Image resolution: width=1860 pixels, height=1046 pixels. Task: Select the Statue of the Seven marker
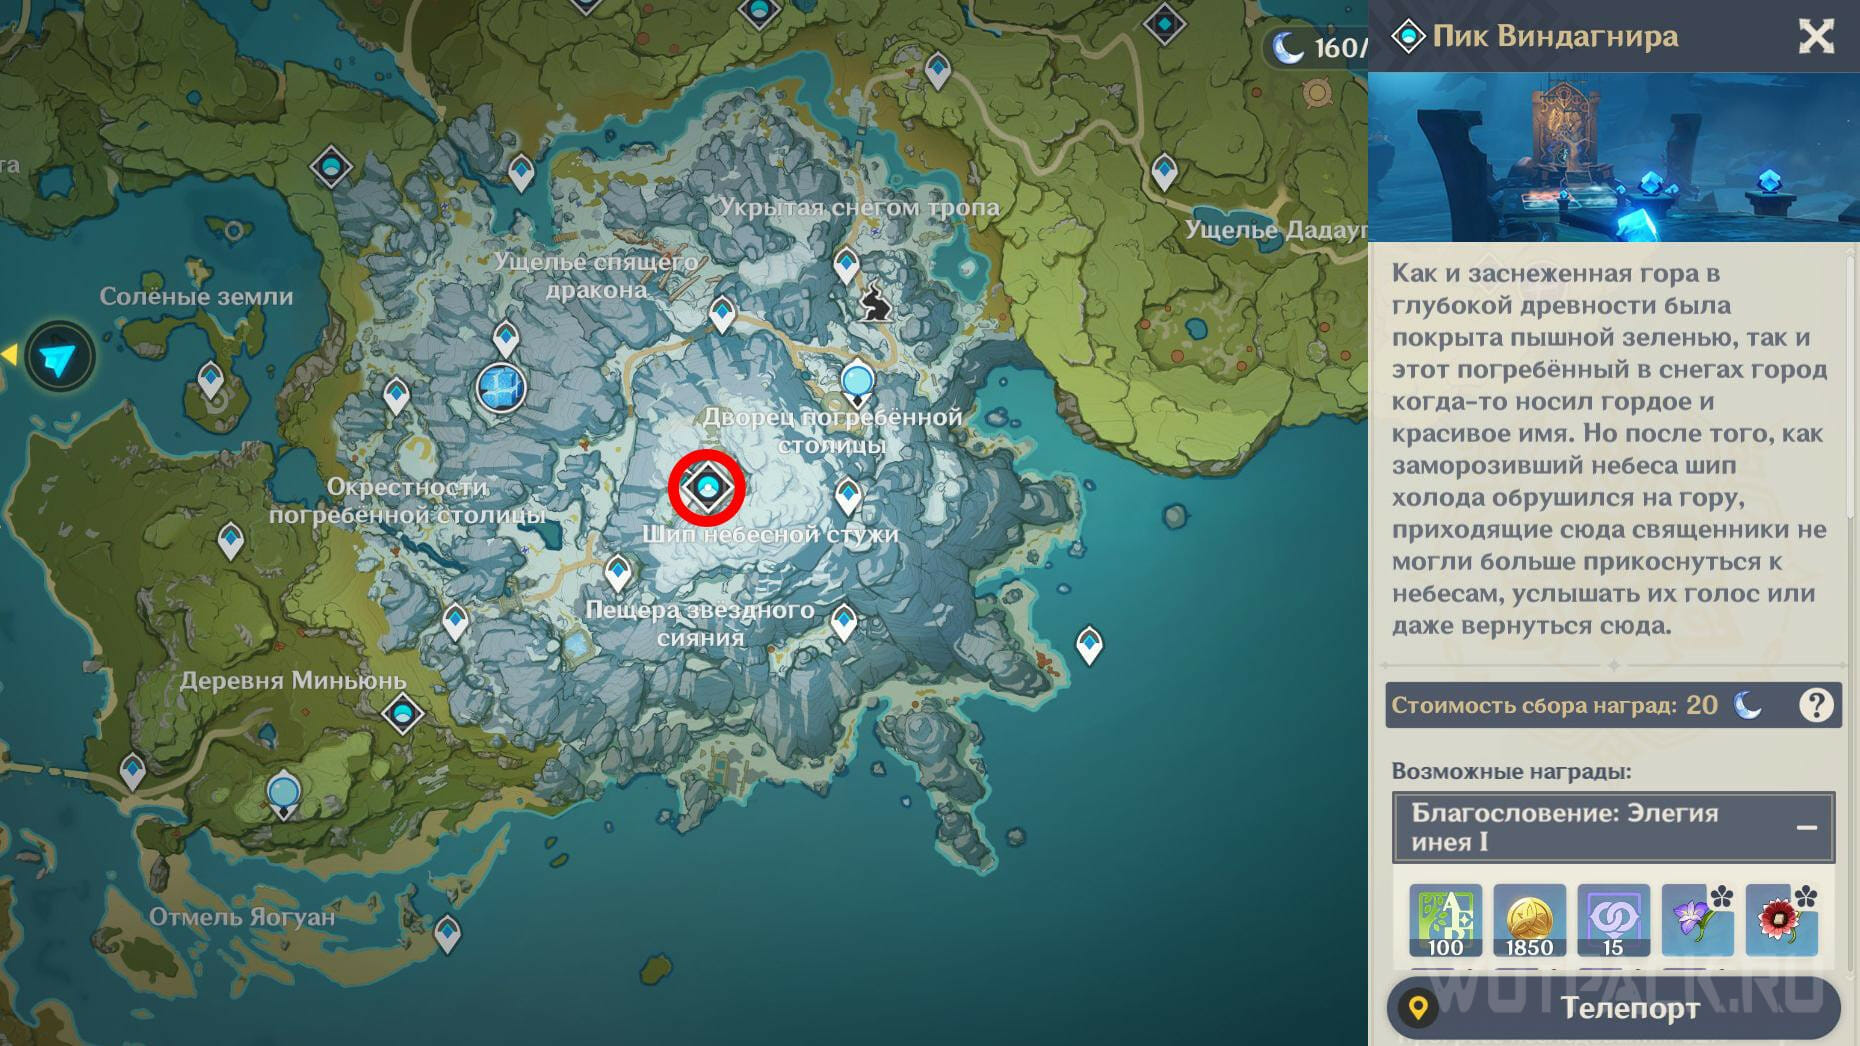click(501, 388)
